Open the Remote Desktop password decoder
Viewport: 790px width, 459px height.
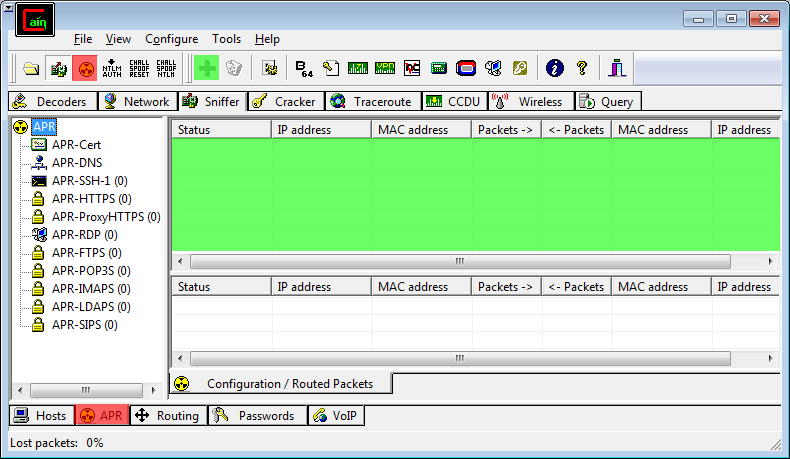click(x=493, y=68)
